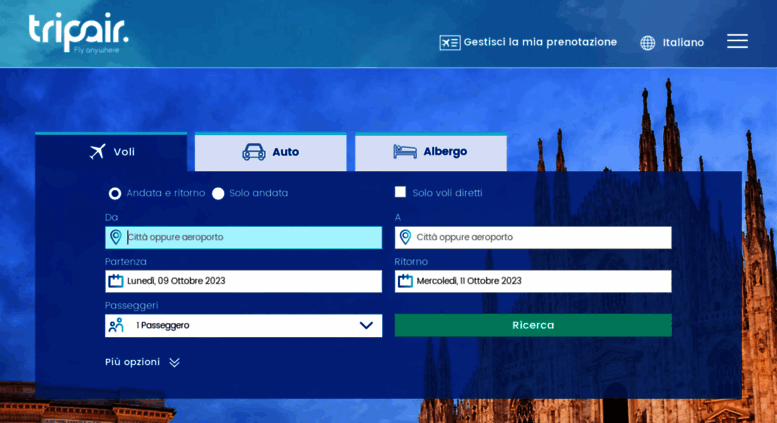The height and width of the screenshot is (423, 777).
Task: Switch to the Voli tab
Action: 111,152
